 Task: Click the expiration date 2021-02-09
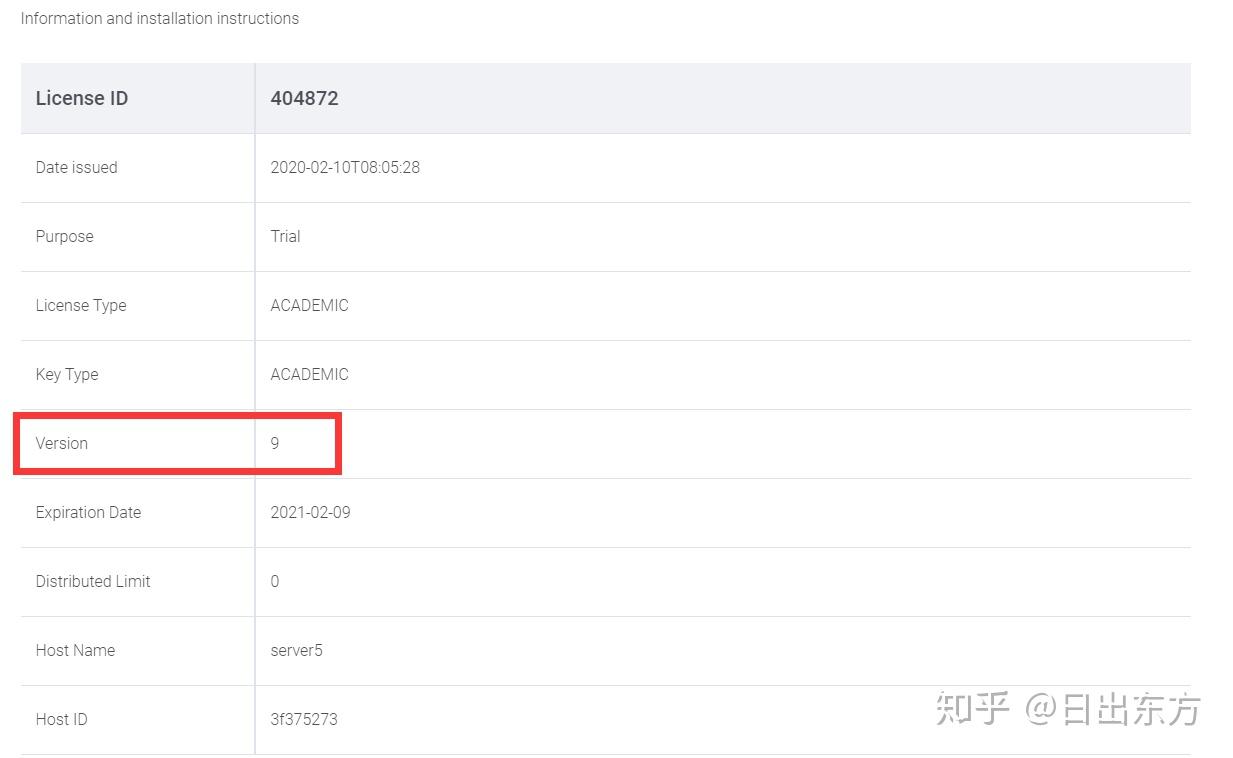coord(310,512)
